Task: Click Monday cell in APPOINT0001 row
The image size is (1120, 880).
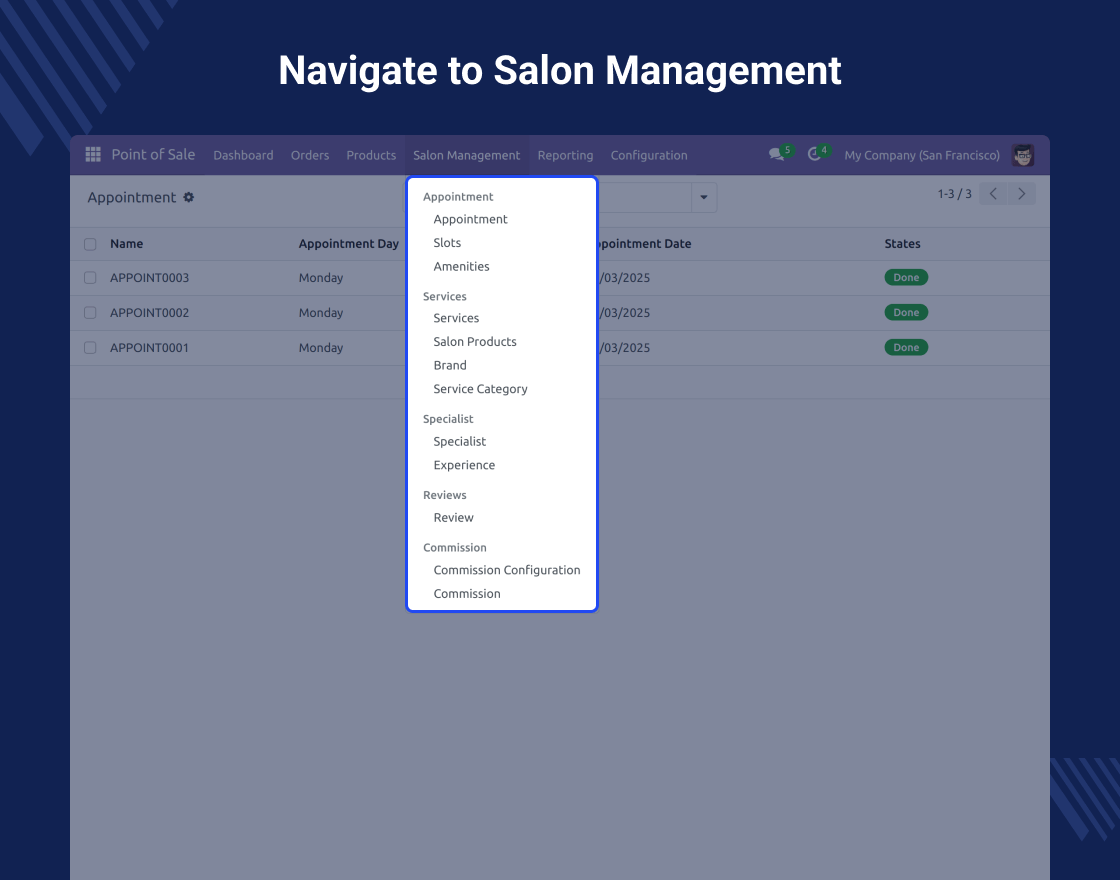Action: [x=321, y=348]
